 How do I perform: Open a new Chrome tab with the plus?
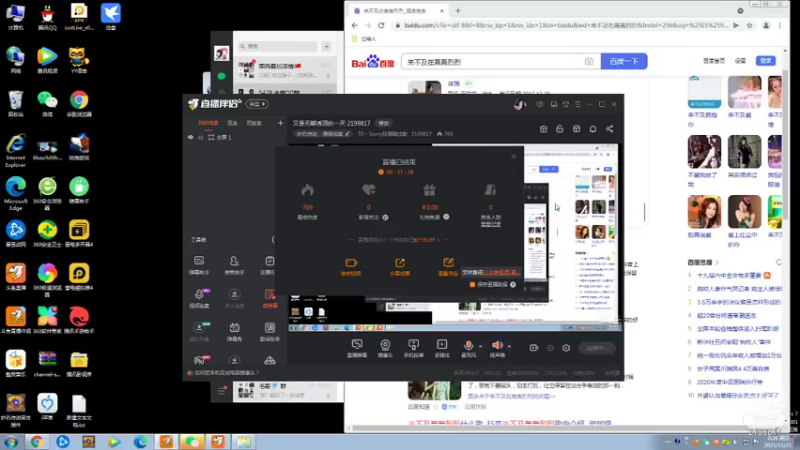point(458,10)
